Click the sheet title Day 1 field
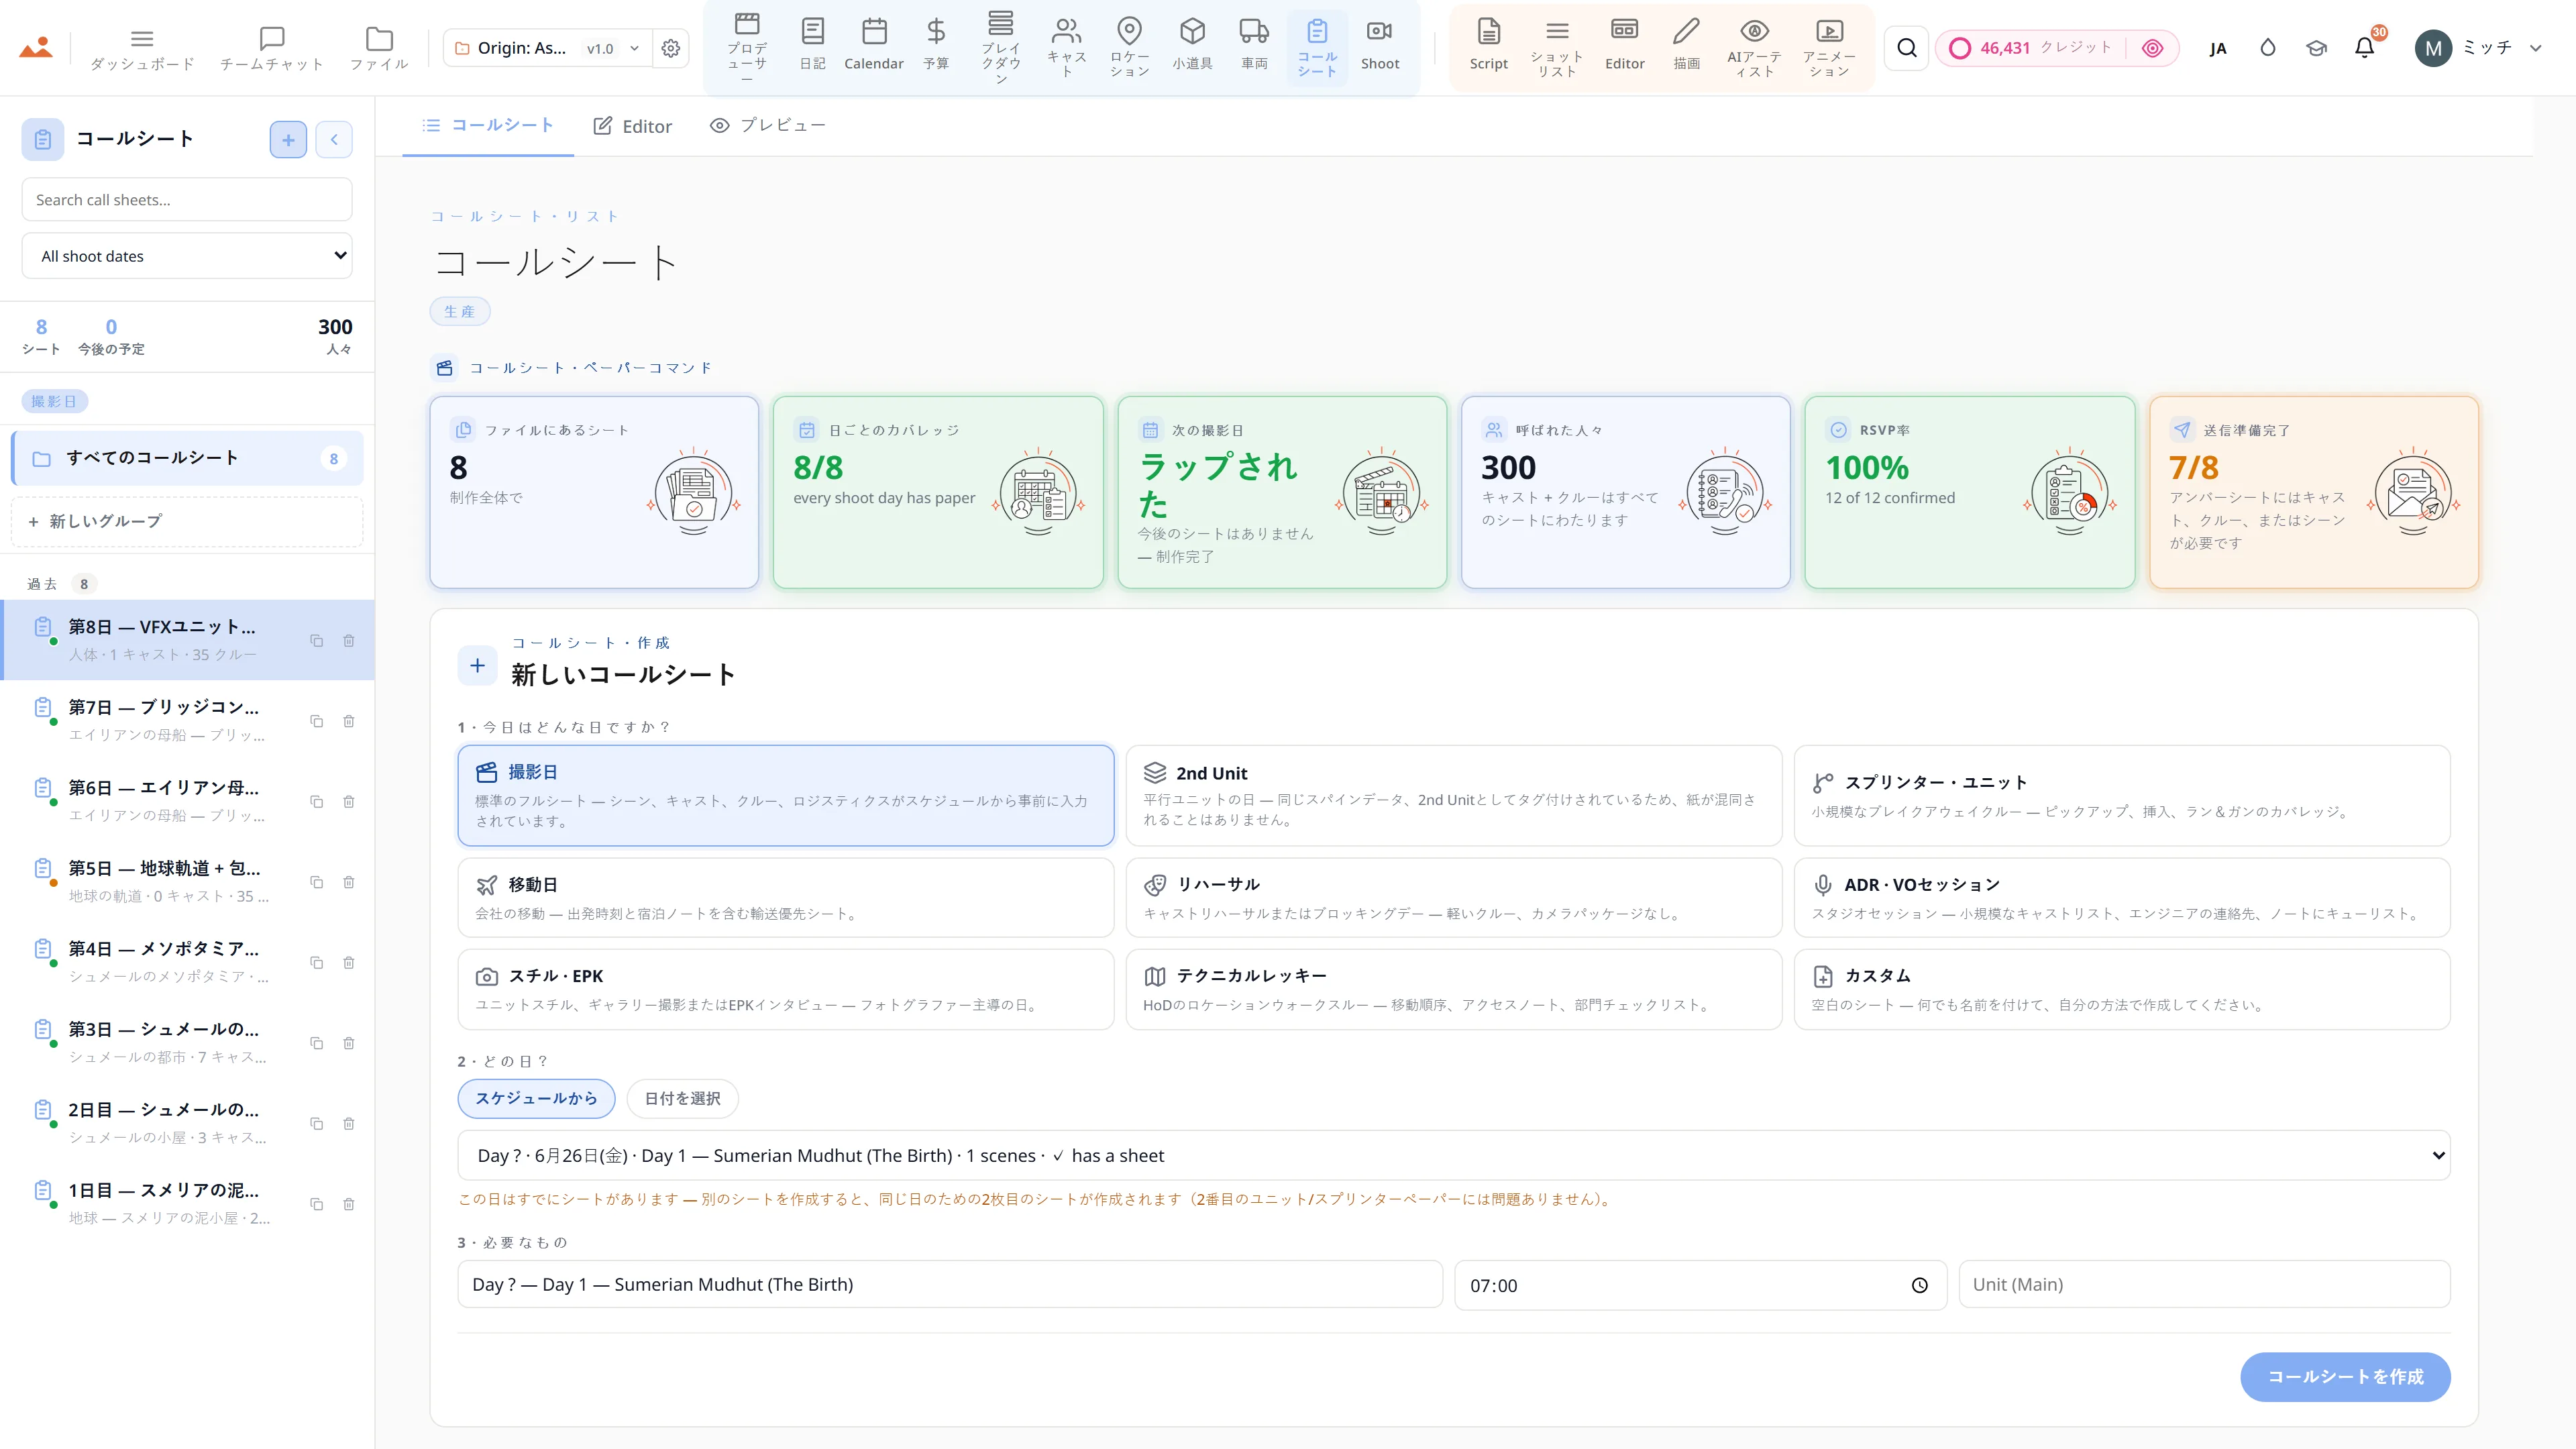2576x1449 pixels. tap(950, 1284)
